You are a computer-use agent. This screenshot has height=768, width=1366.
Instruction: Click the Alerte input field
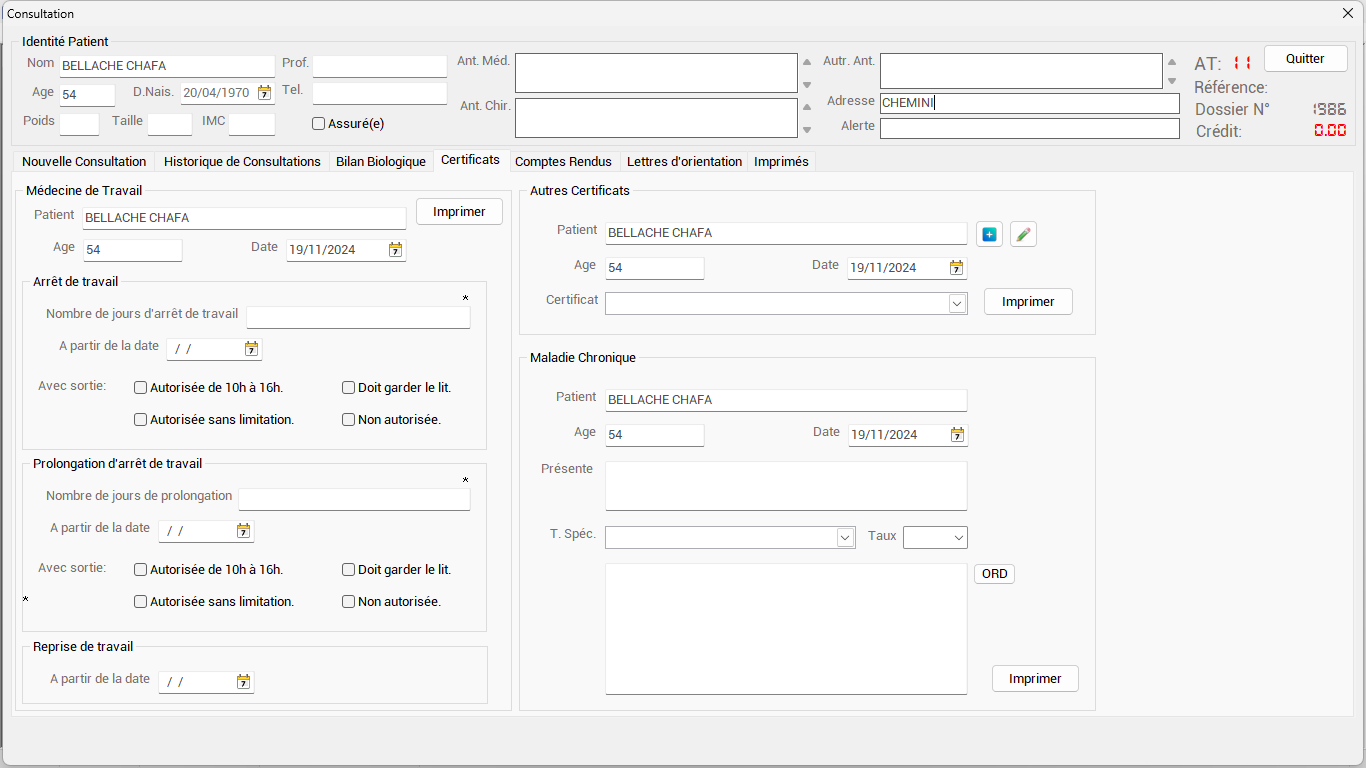pos(1029,128)
